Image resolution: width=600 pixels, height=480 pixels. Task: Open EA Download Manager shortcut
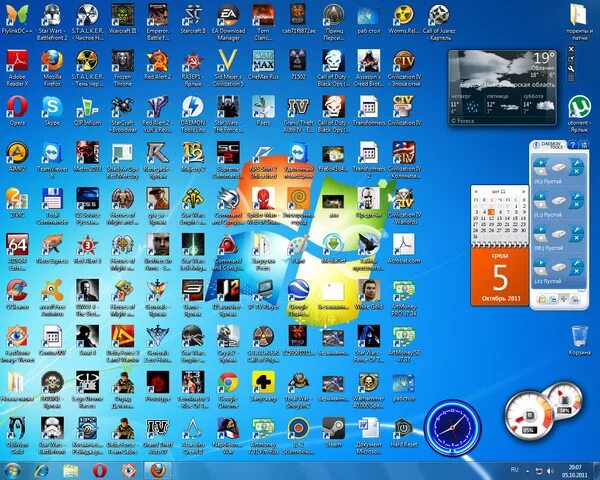(x=228, y=22)
